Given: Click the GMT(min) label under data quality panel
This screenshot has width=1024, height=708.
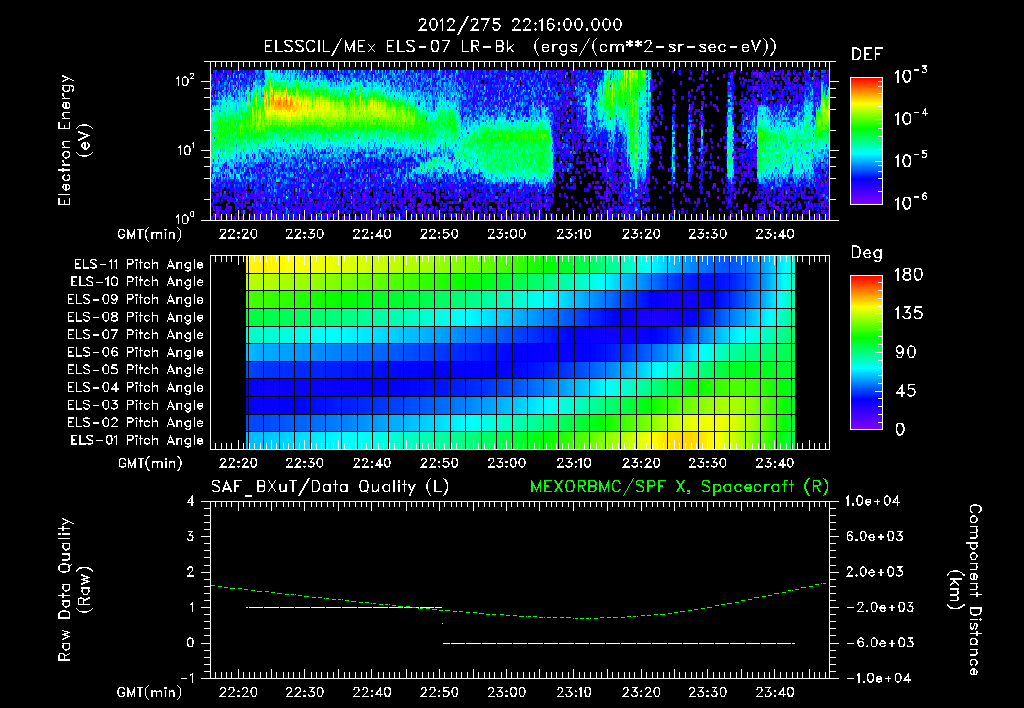Looking at the screenshot, I should (150, 692).
